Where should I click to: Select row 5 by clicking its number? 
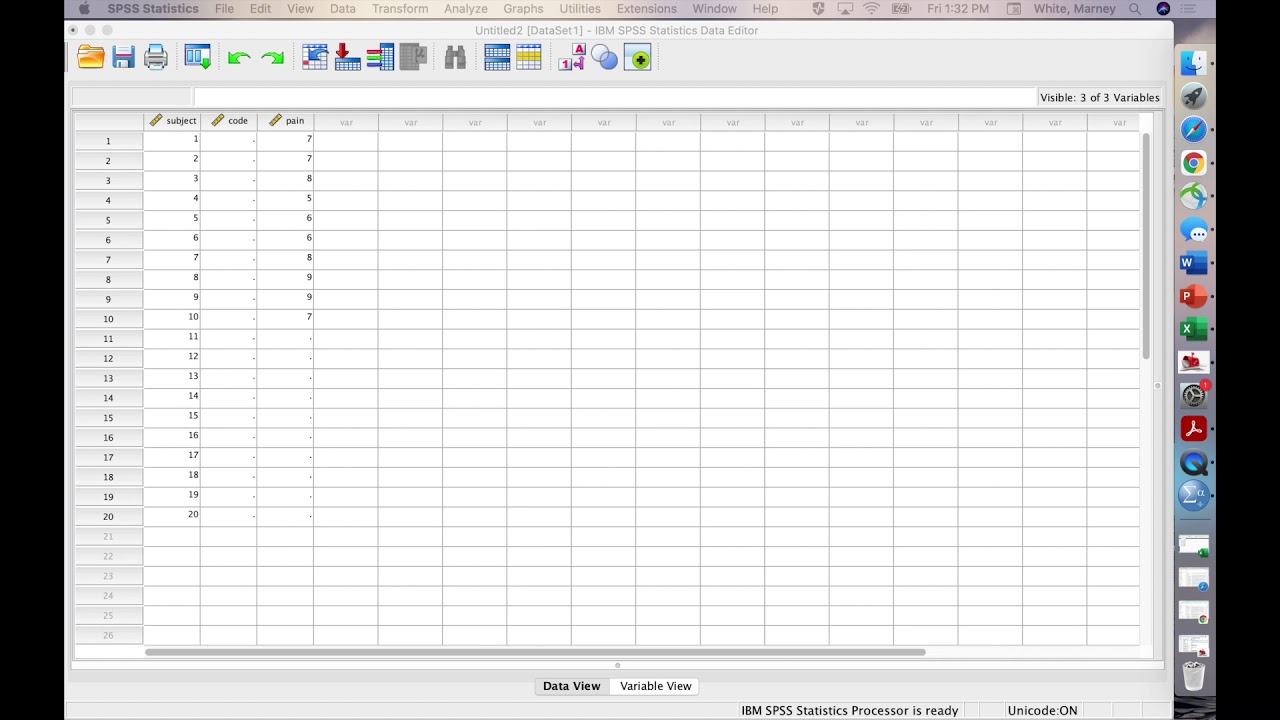[107, 219]
